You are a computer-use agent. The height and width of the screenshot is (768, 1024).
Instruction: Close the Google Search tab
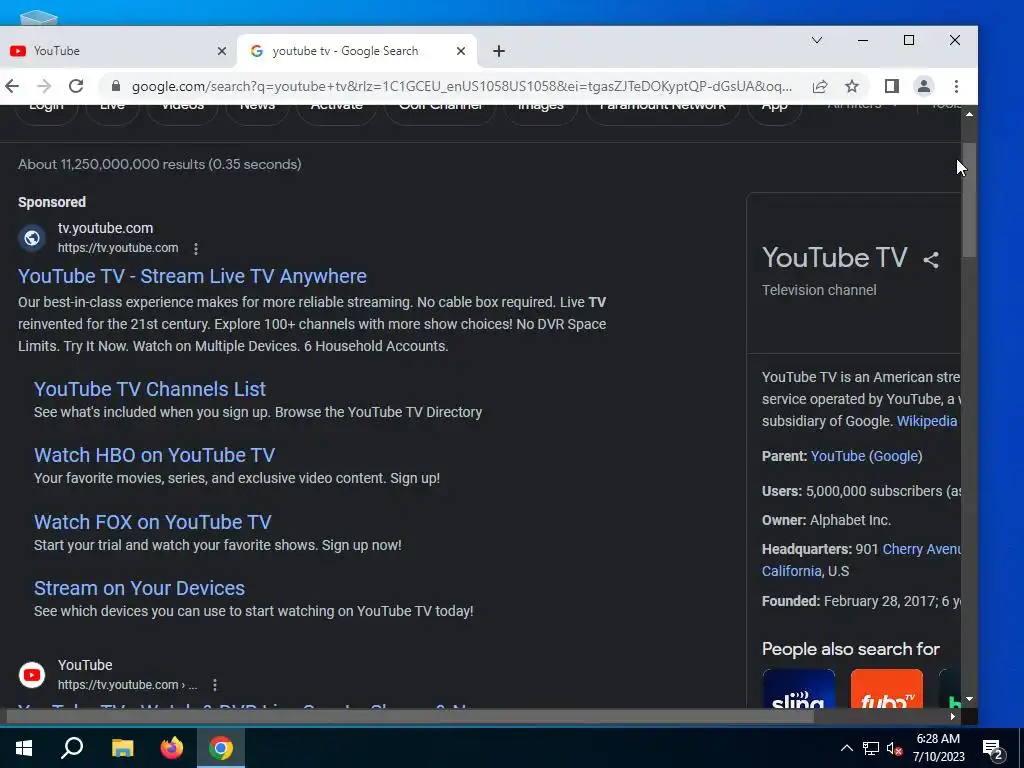(460, 51)
